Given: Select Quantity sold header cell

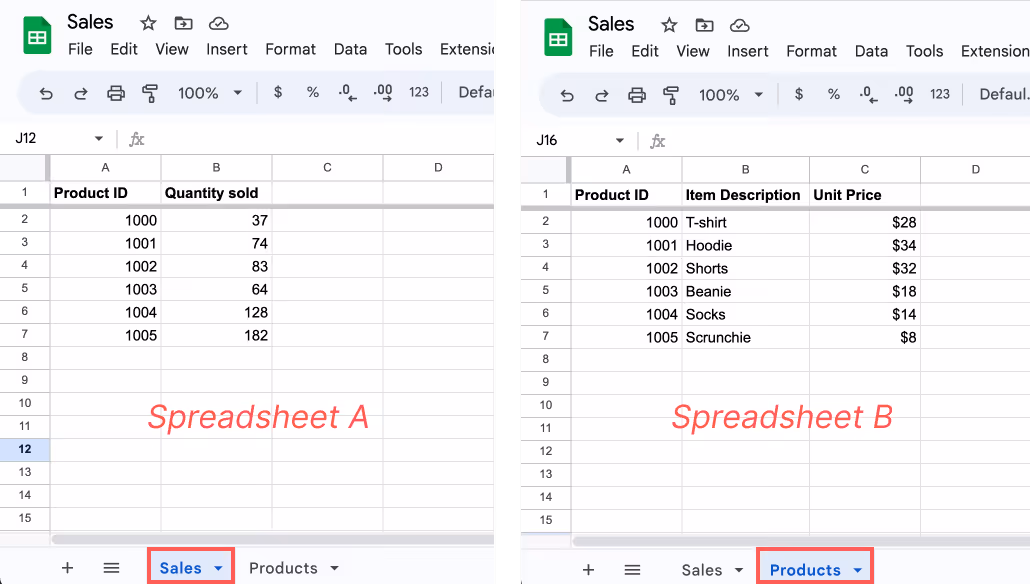Looking at the screenshot, I should (216, 193).
